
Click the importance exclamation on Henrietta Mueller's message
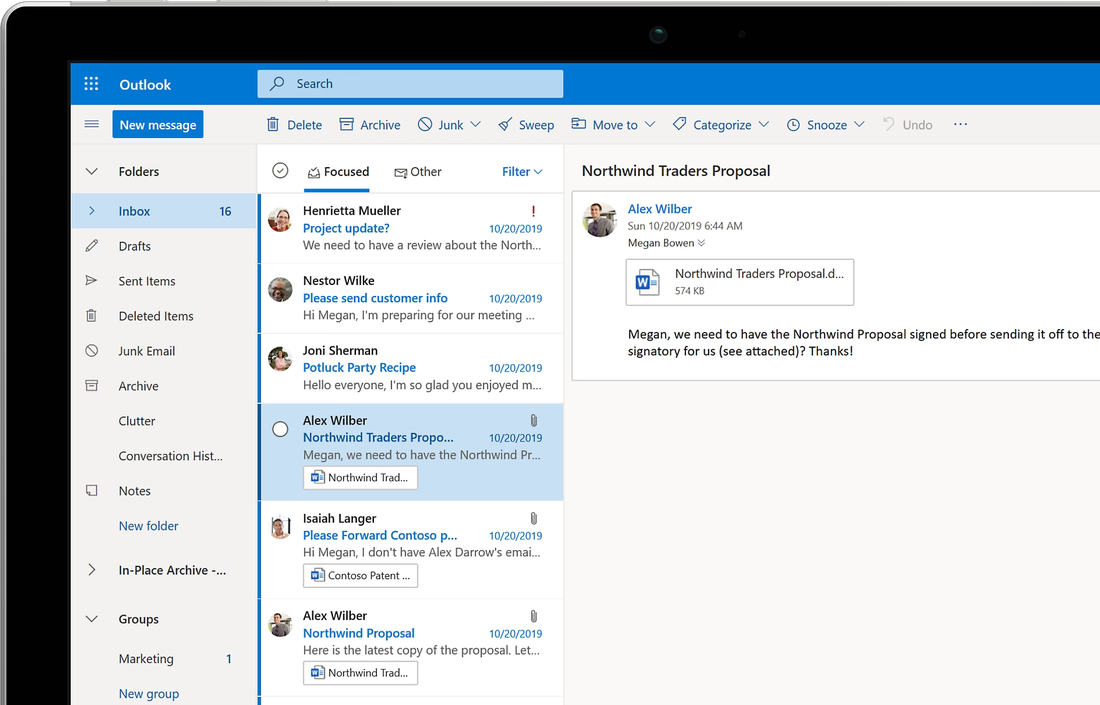(533, 211)
